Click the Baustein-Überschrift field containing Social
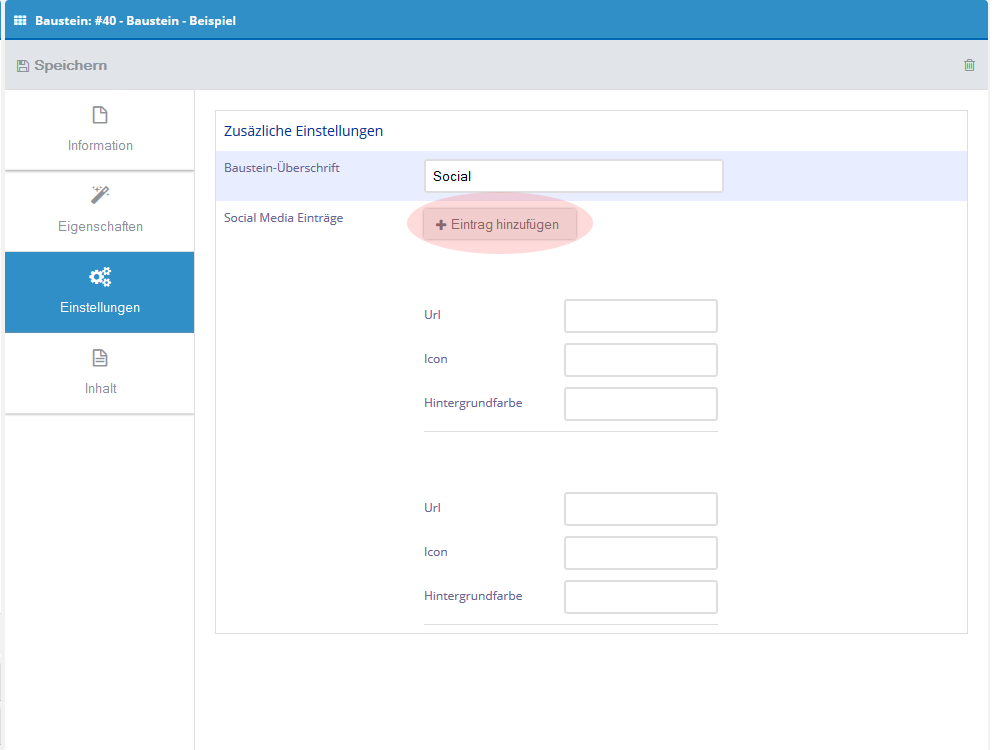 573,176
